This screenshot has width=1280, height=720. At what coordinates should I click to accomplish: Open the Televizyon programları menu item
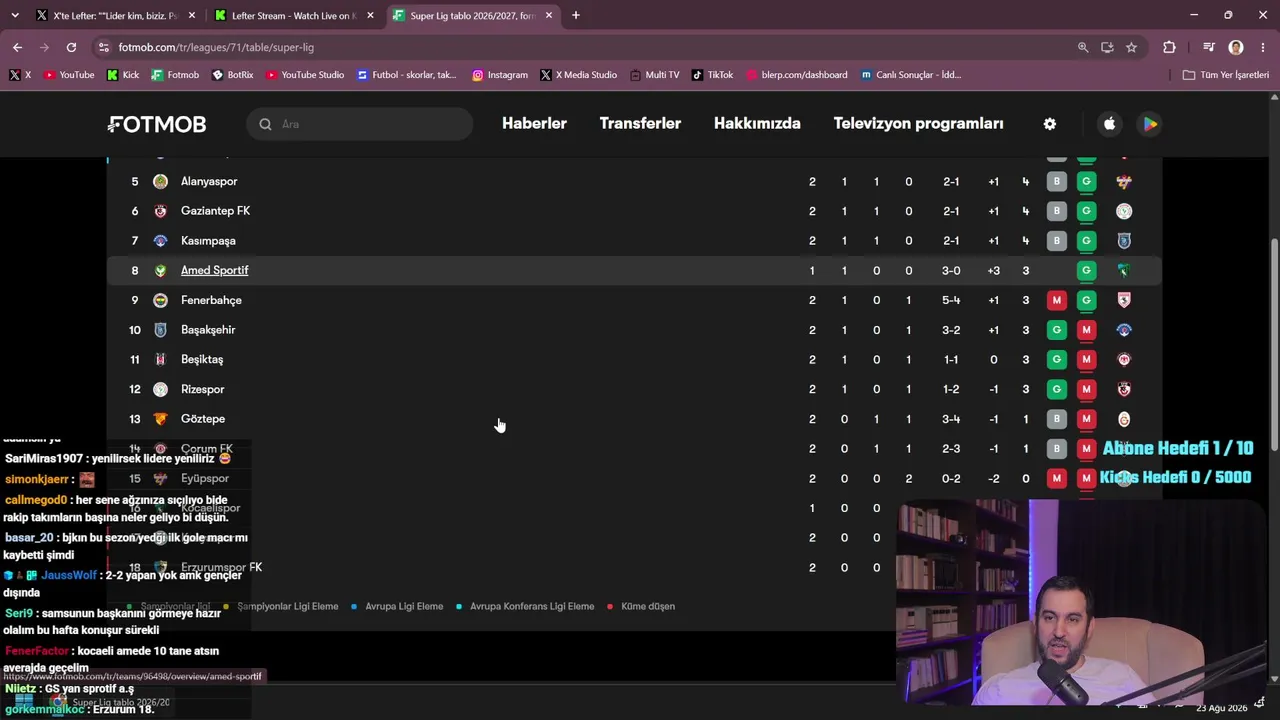pos(918,124)
